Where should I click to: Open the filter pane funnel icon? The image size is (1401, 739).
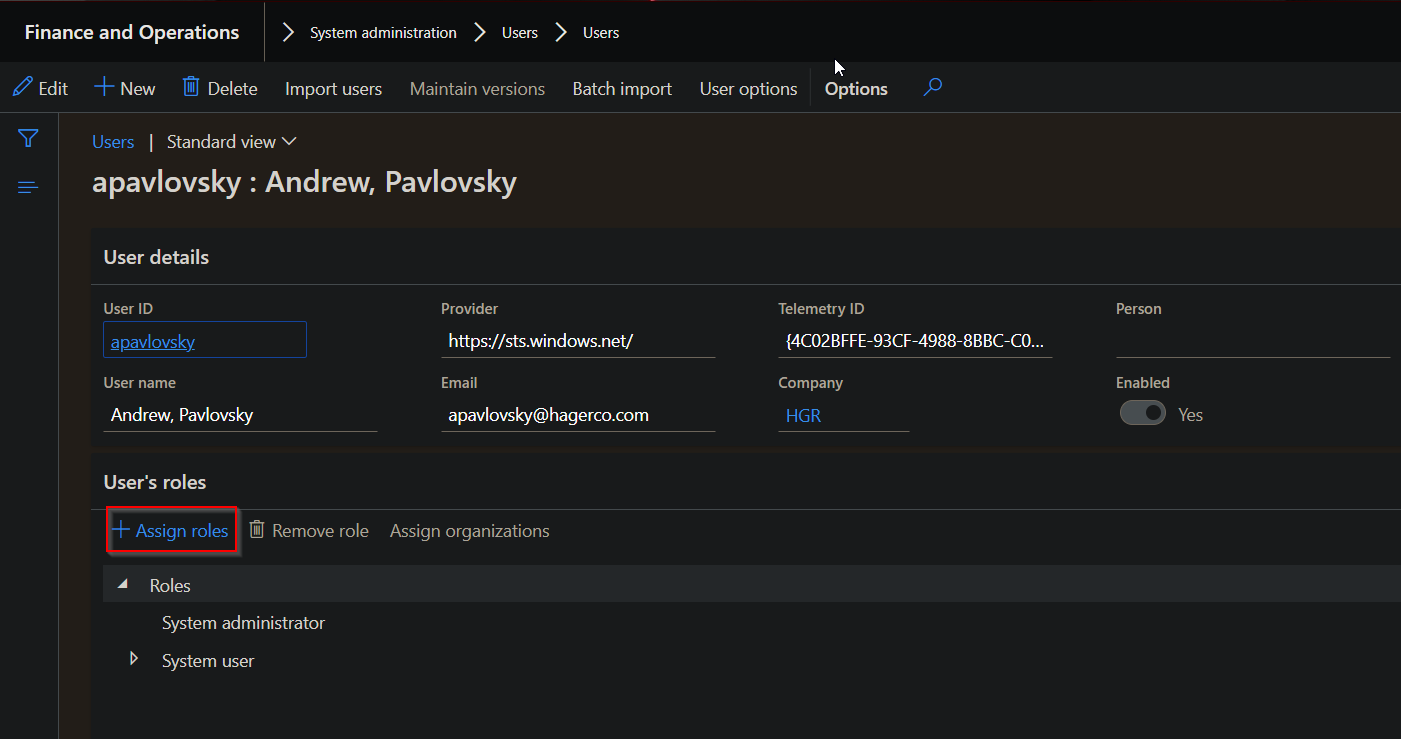pos(28,138)
